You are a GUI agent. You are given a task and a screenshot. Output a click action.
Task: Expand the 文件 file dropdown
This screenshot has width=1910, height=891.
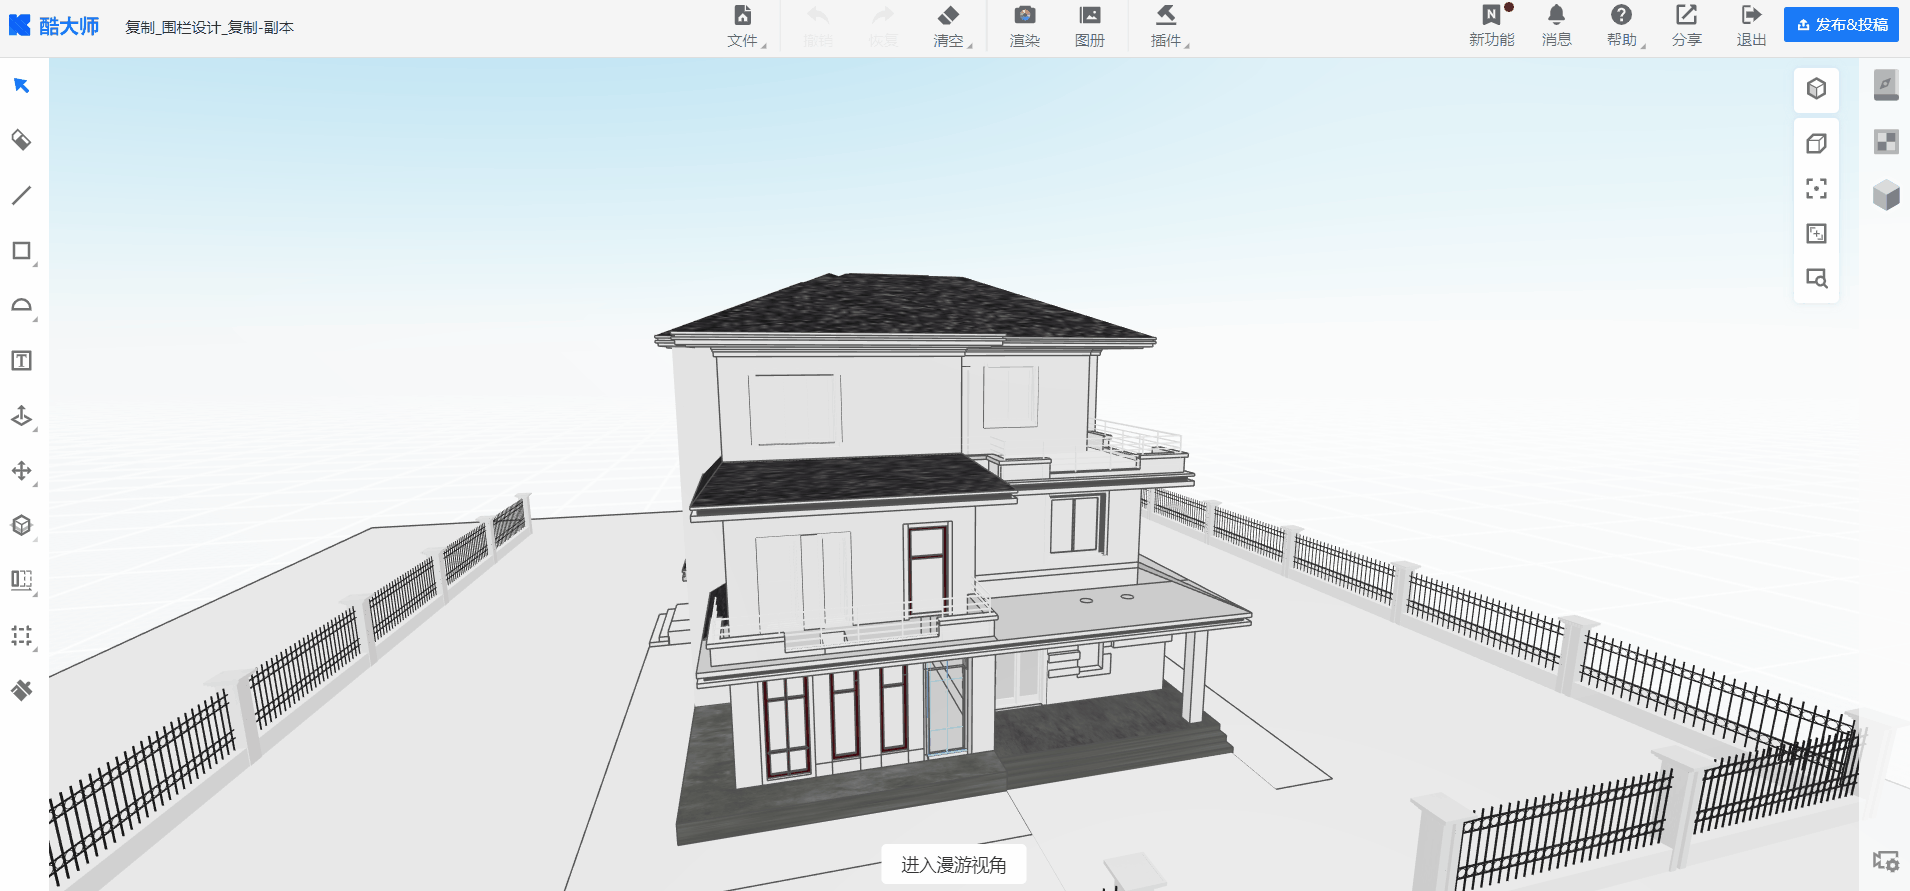[x=743, y=27]
